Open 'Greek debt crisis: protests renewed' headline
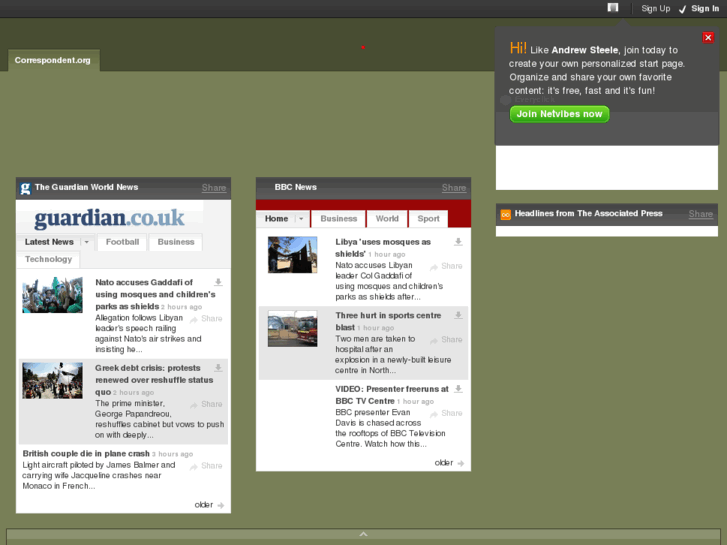 click(x=154, y=380)
